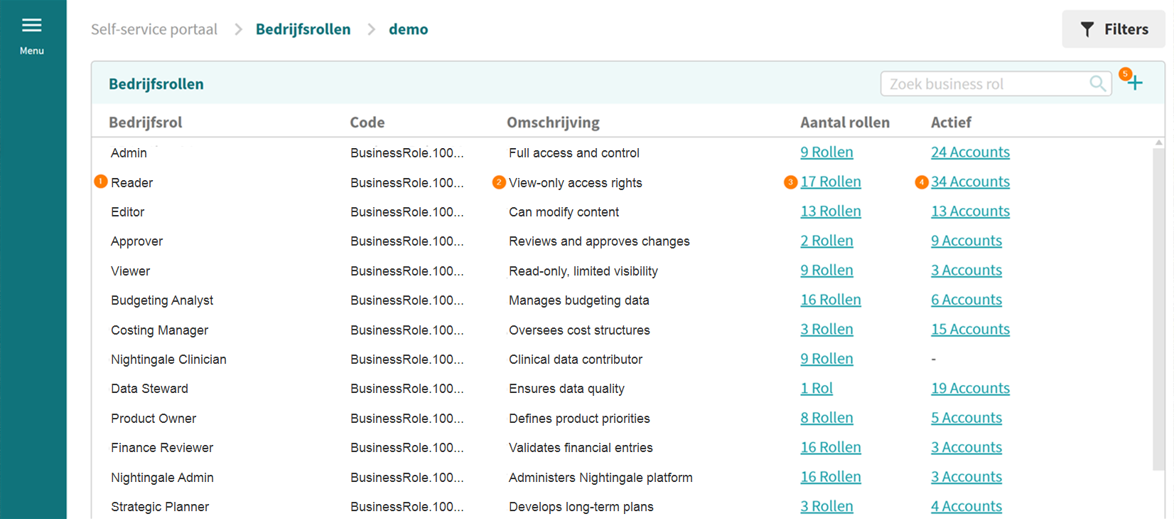Open the hamburger Menu icon
The image size is (1174, 519).
pyautogui.click(x=32, y=26)
